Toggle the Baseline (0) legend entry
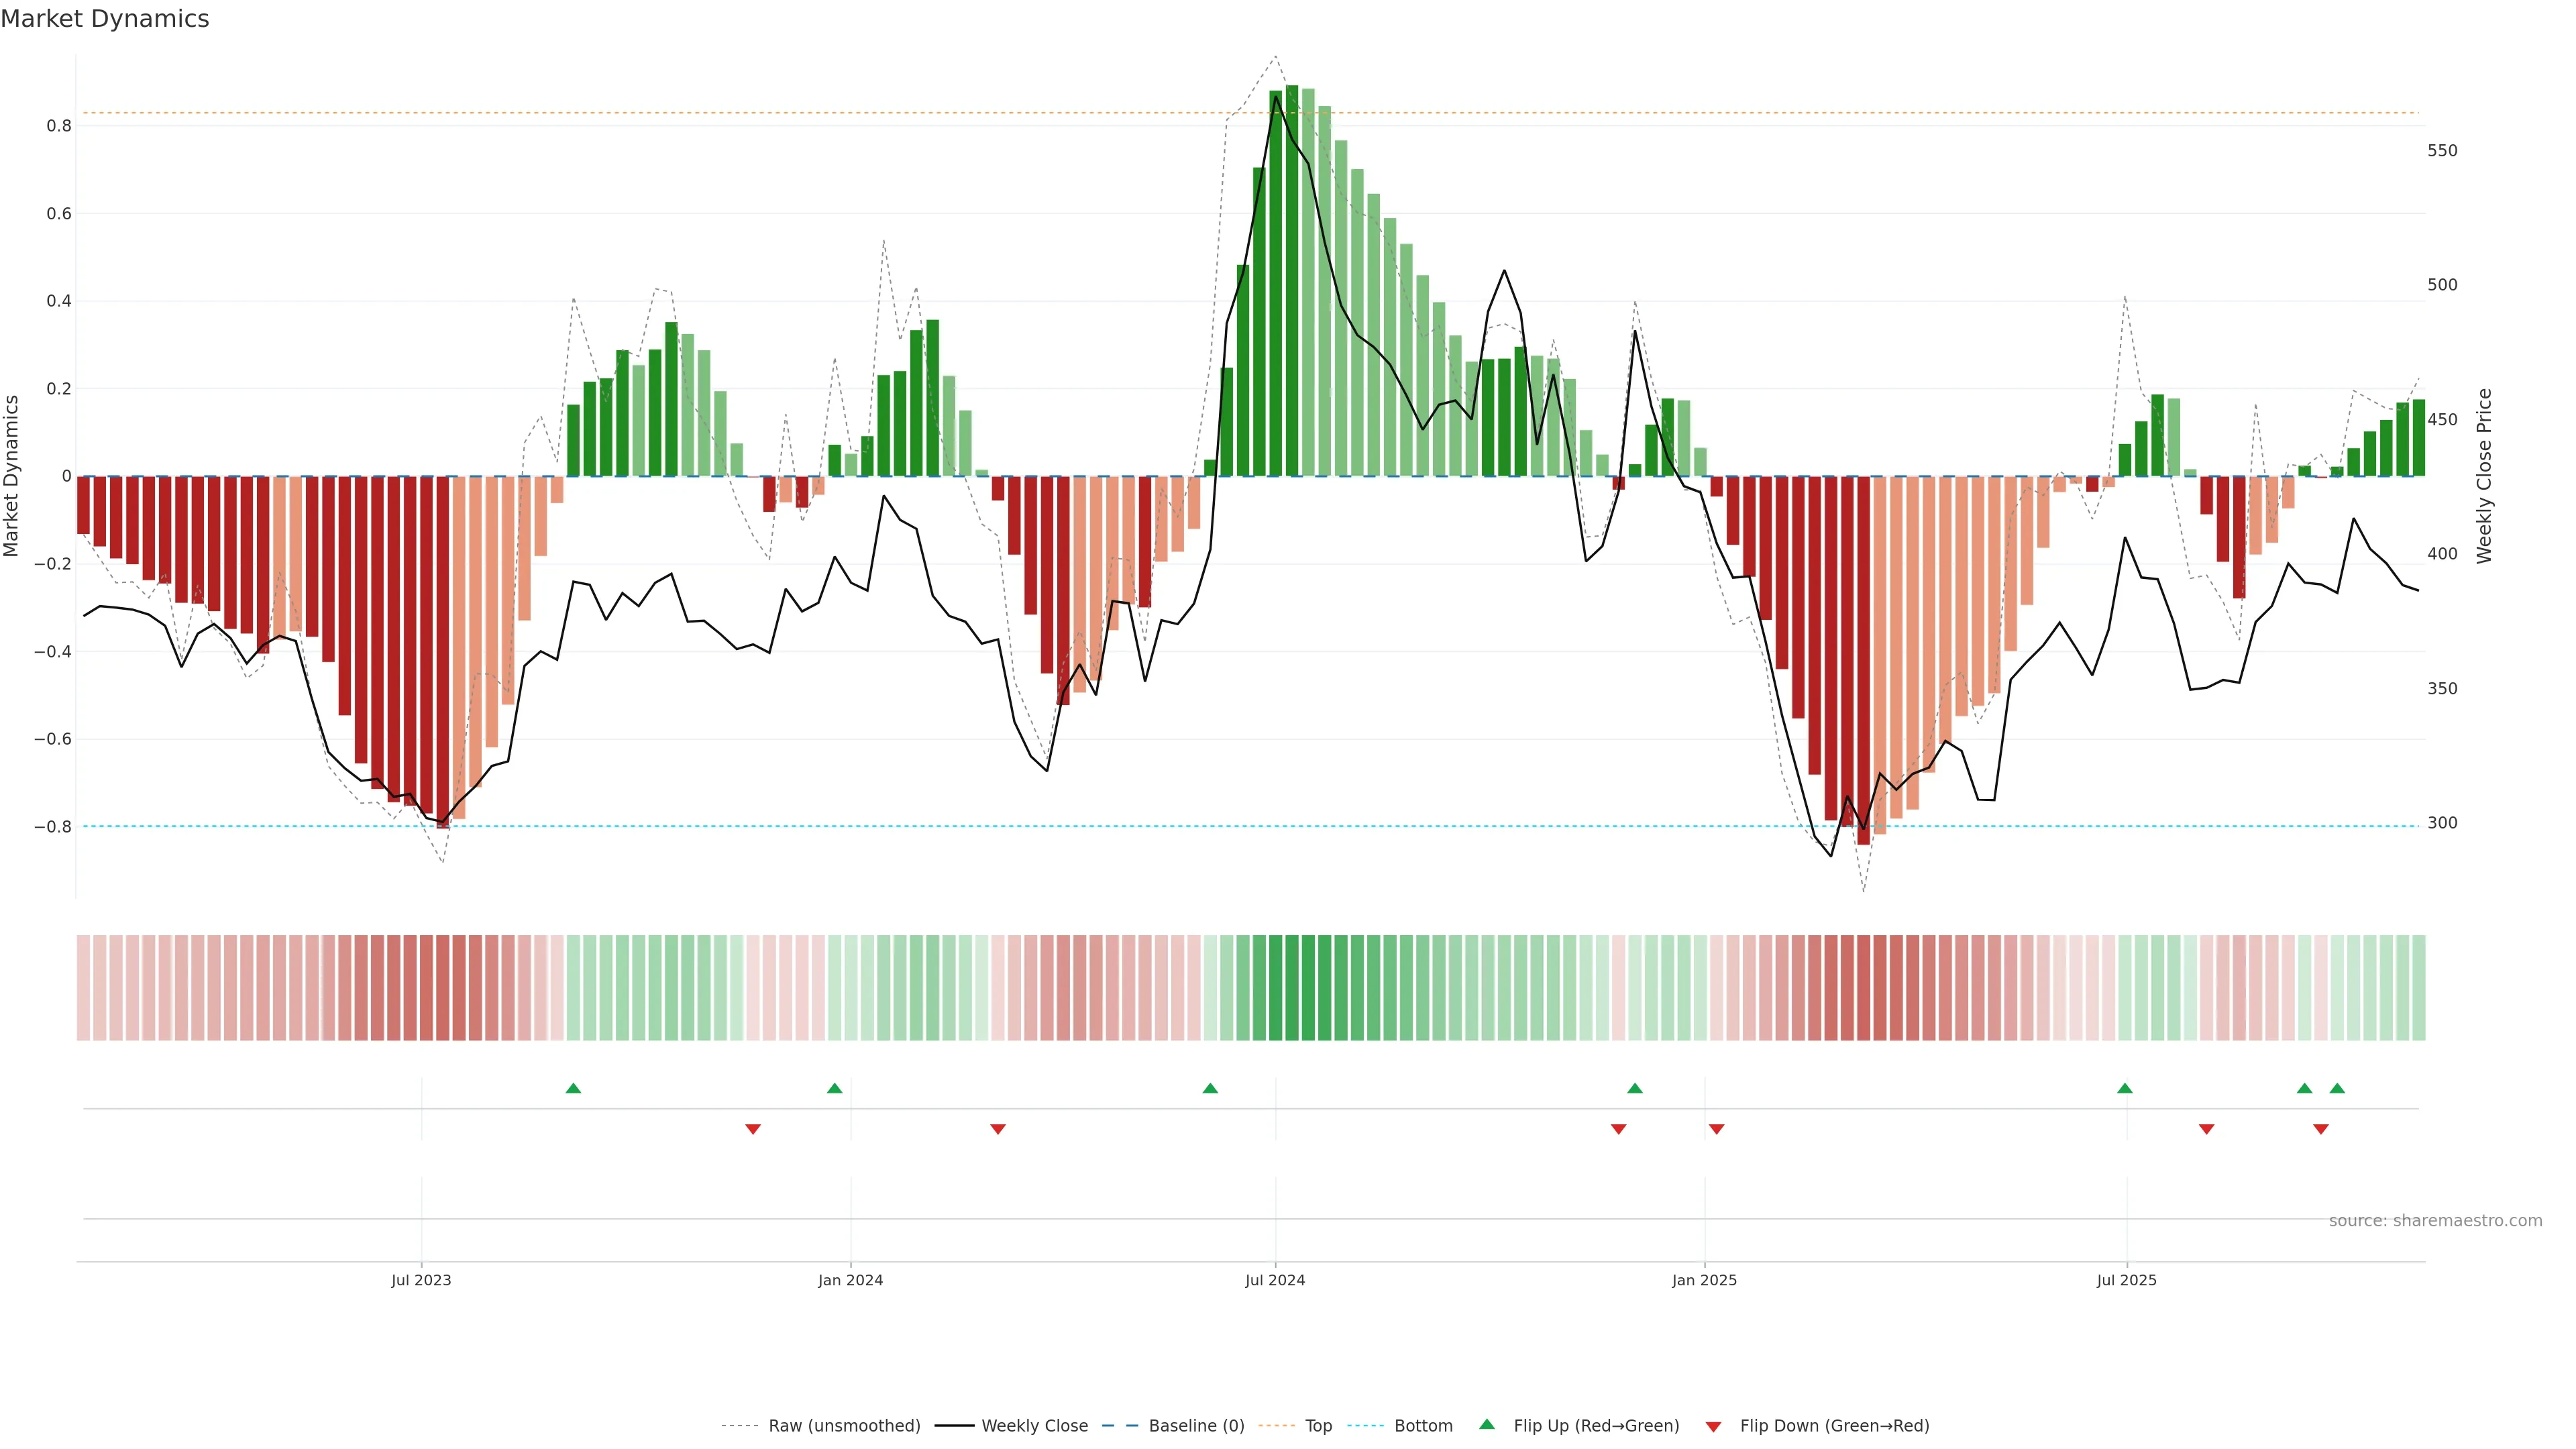 [1196, 1426]
